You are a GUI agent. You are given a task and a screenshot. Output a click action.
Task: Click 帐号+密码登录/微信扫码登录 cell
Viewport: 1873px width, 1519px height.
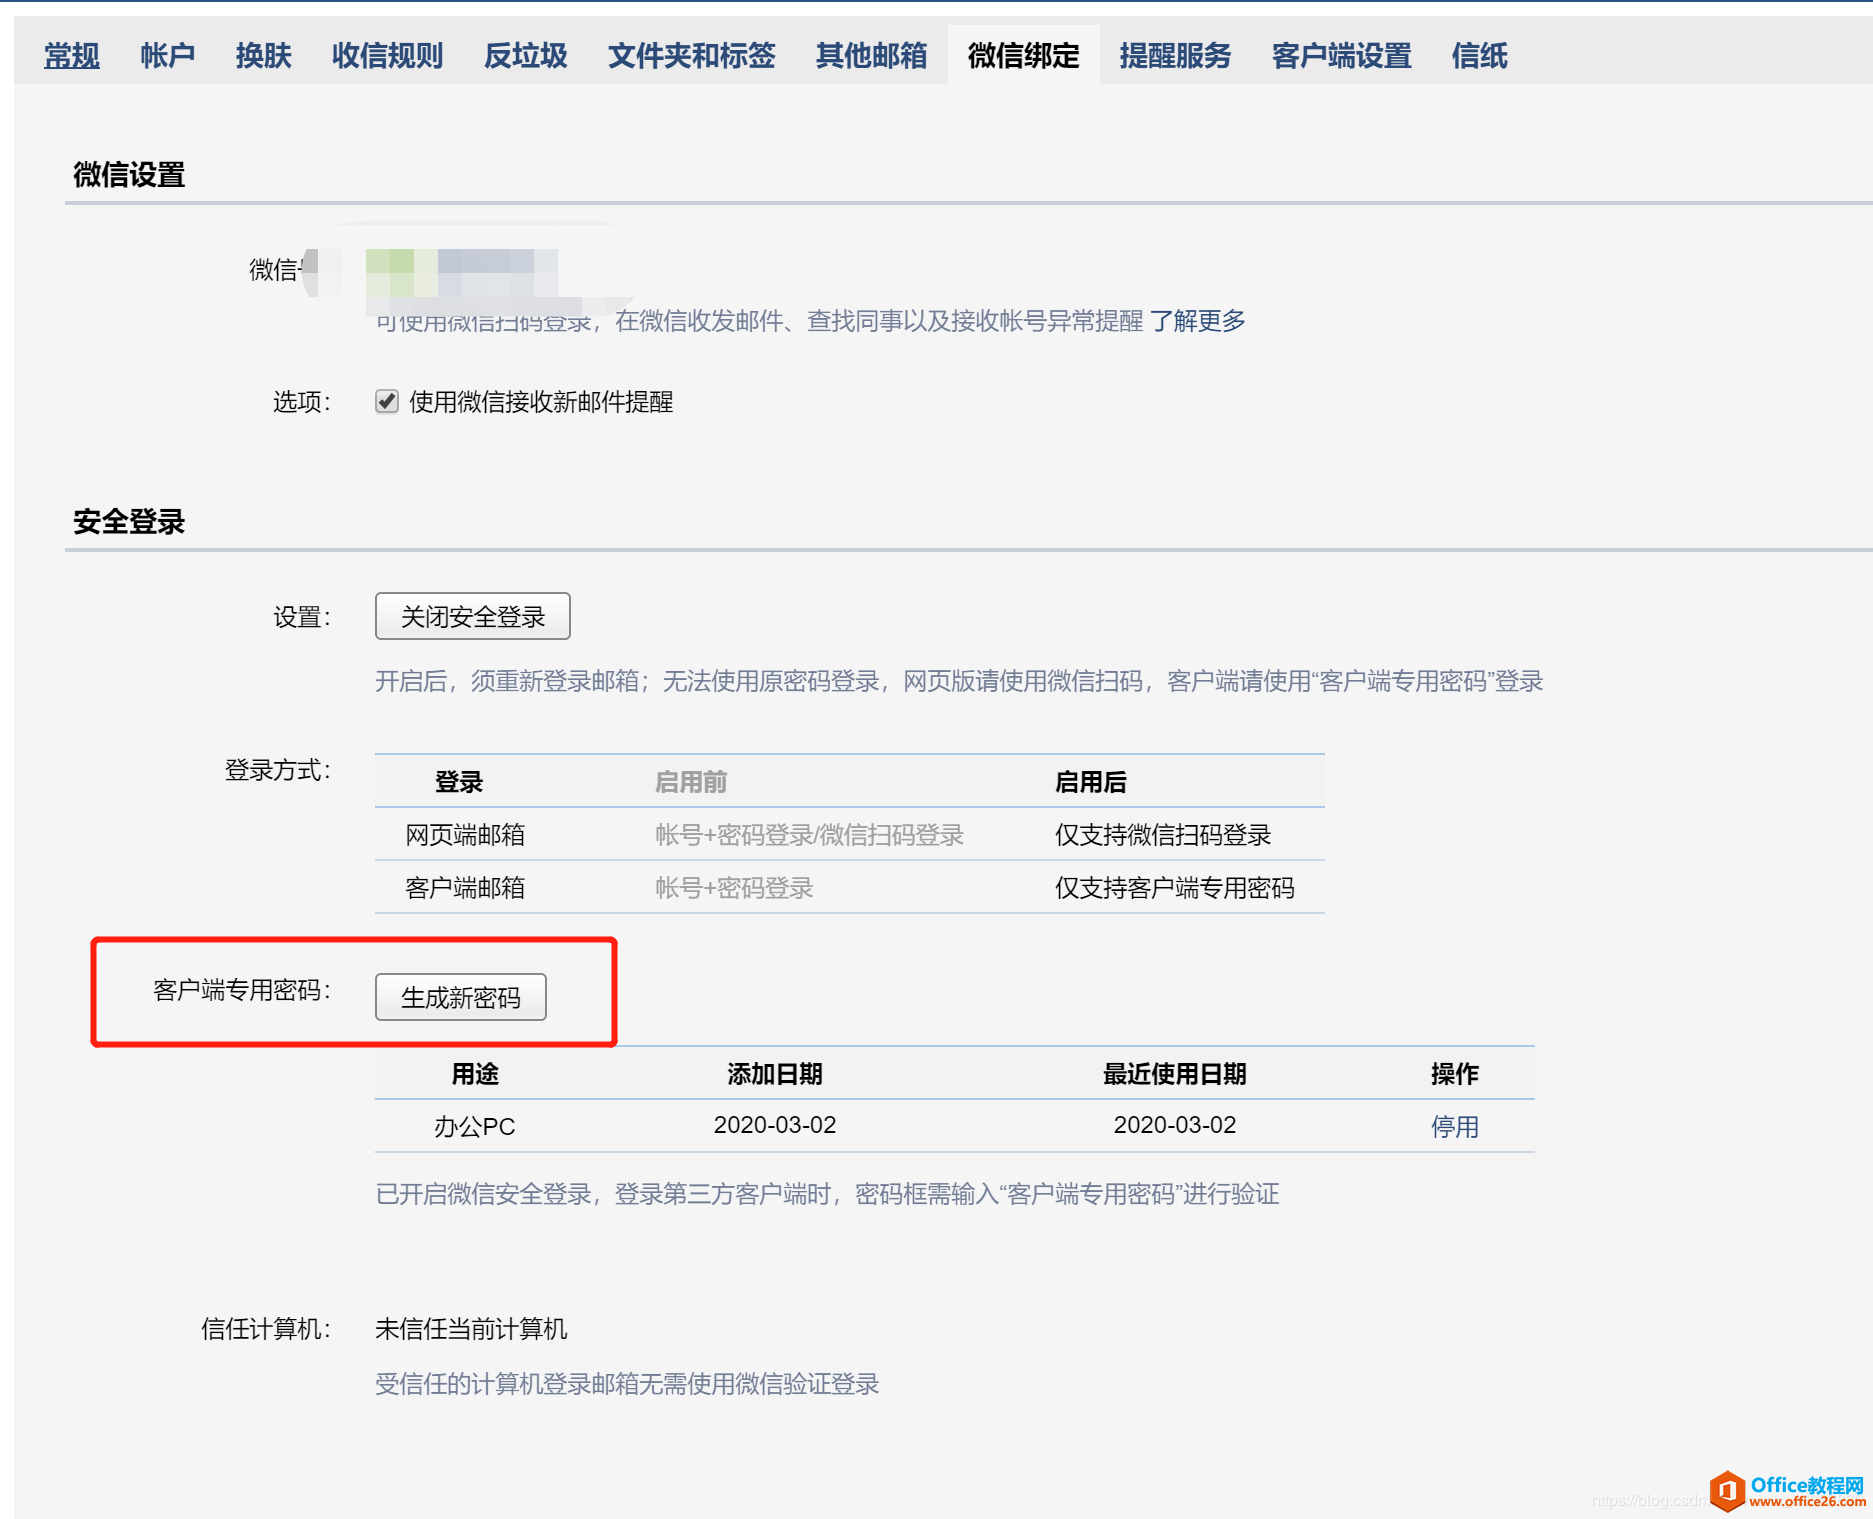point(810,835)
